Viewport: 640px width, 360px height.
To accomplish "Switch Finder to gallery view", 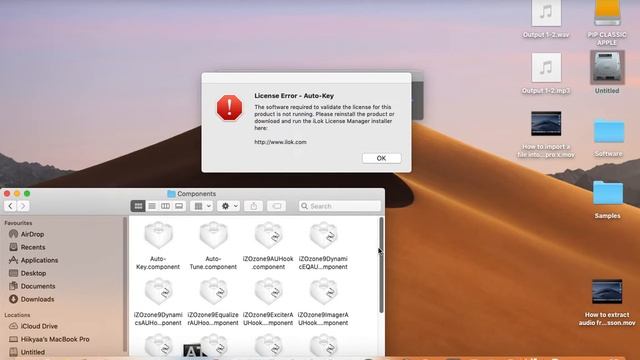I will coord(179,206).
